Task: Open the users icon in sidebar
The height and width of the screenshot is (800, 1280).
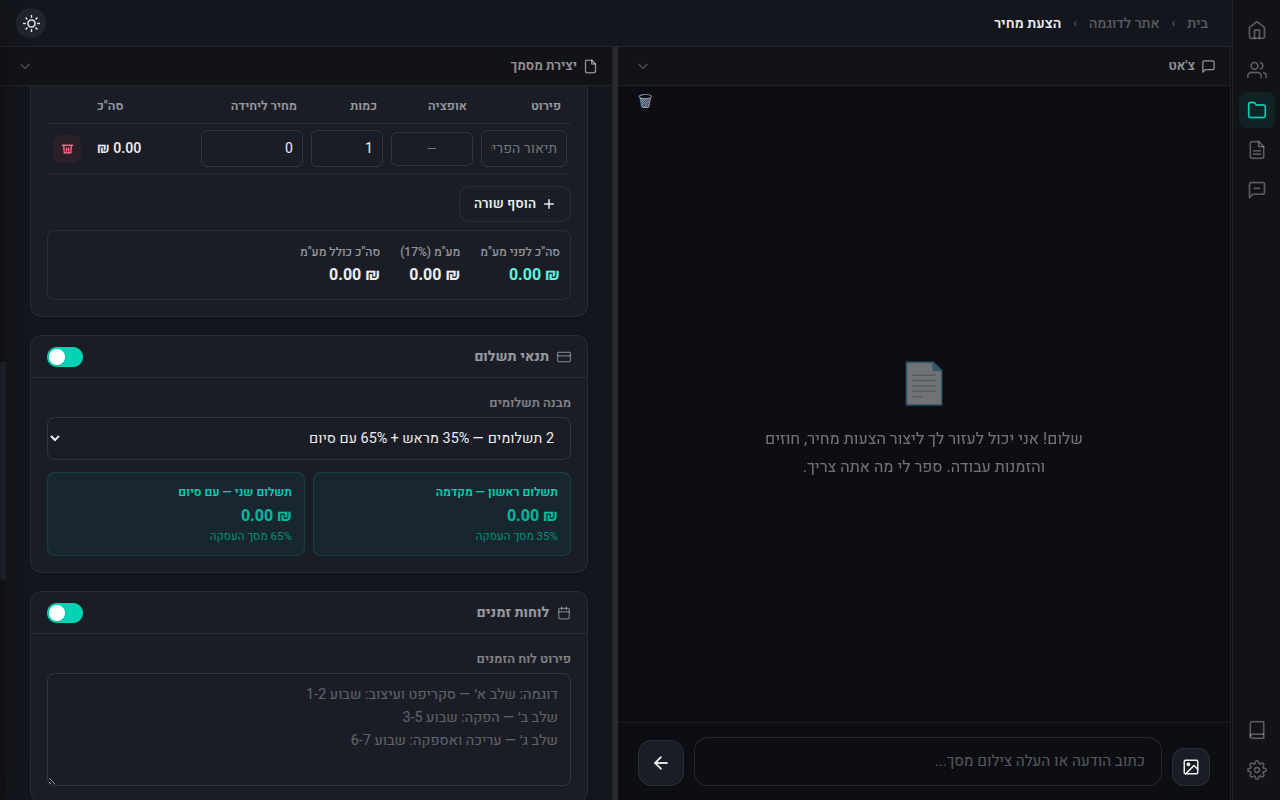Action: 1257,70
